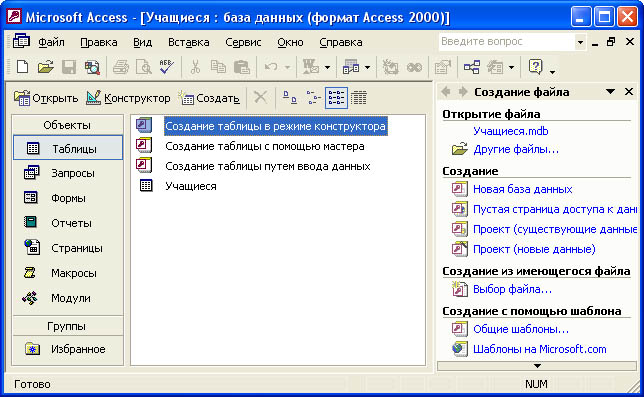Open the Окно menu

coord(290,42)
